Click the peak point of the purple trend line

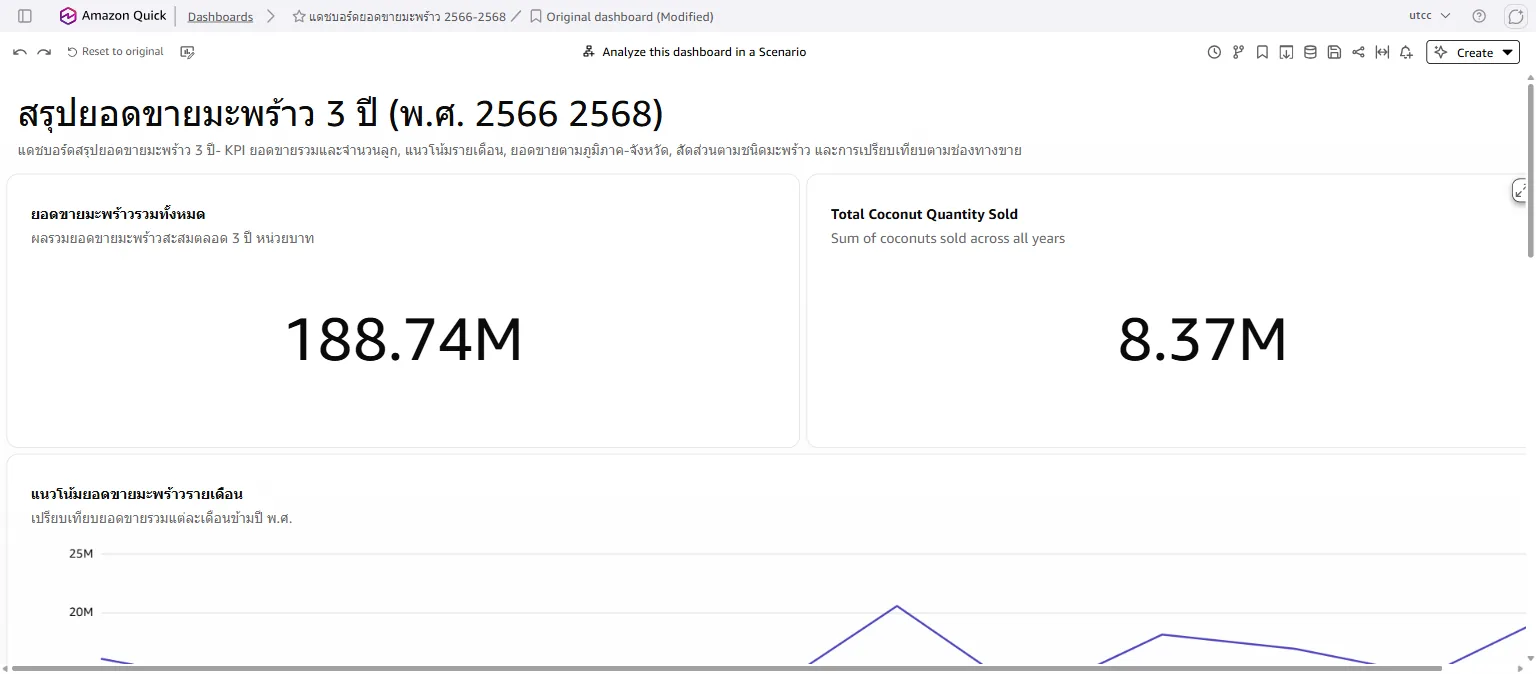tap(897, 606)
